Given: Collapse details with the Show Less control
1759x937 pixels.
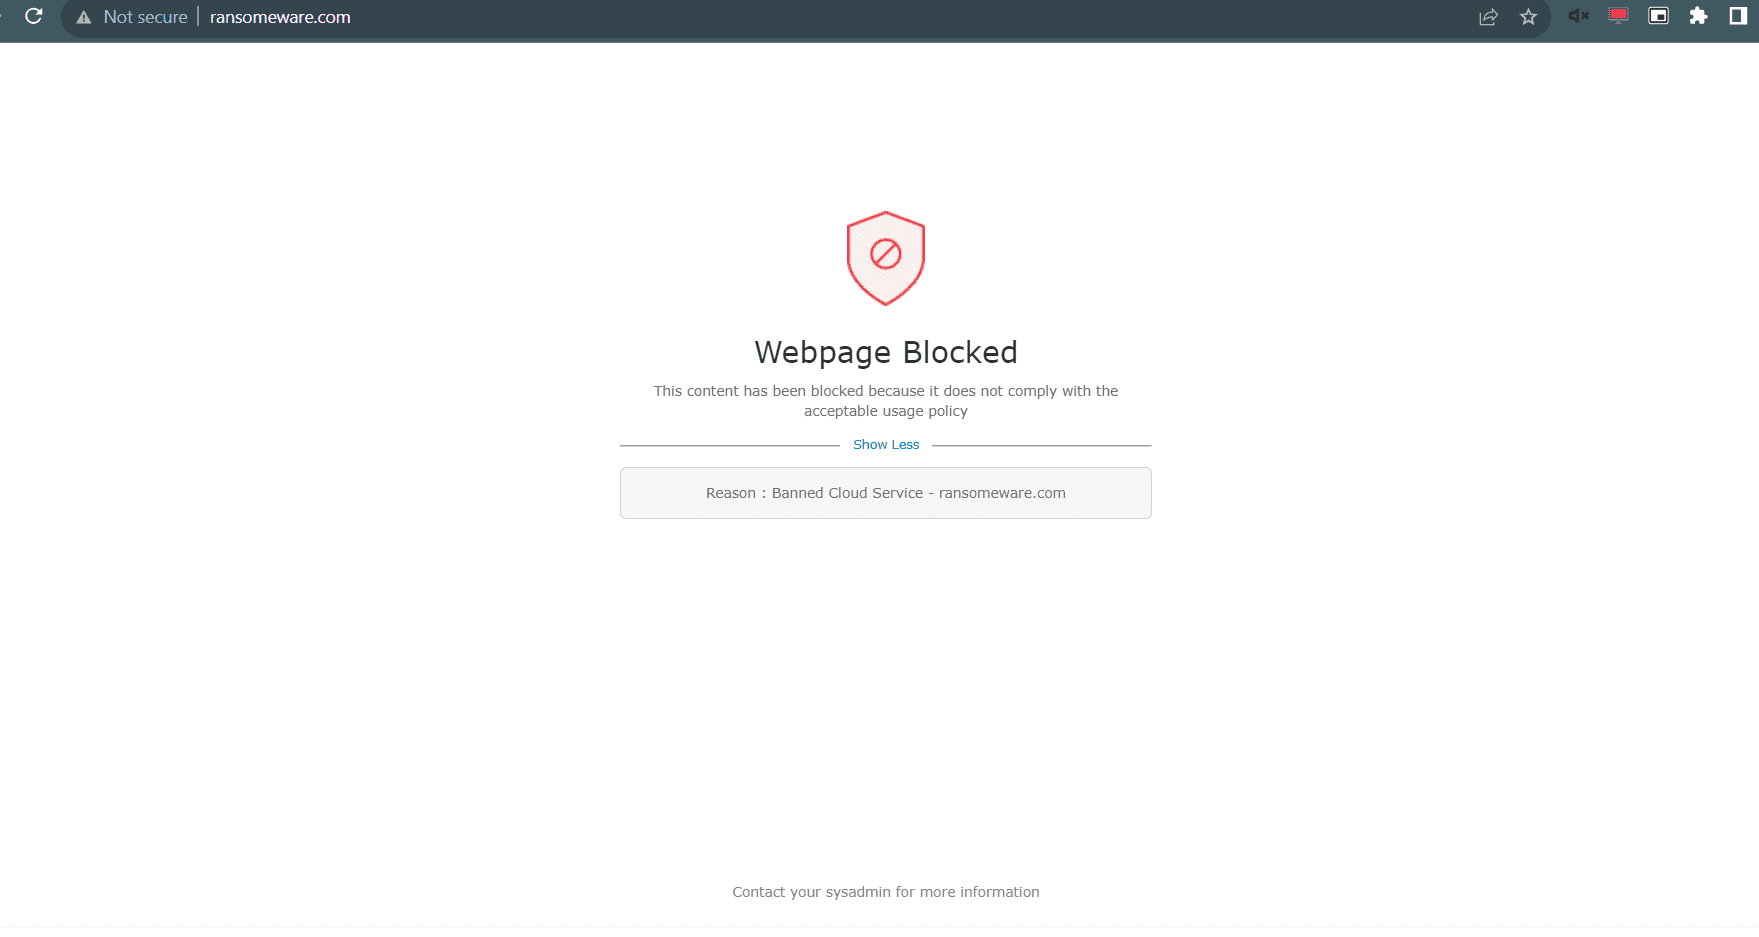Looking at the screenshot, I should coord(886,444).
